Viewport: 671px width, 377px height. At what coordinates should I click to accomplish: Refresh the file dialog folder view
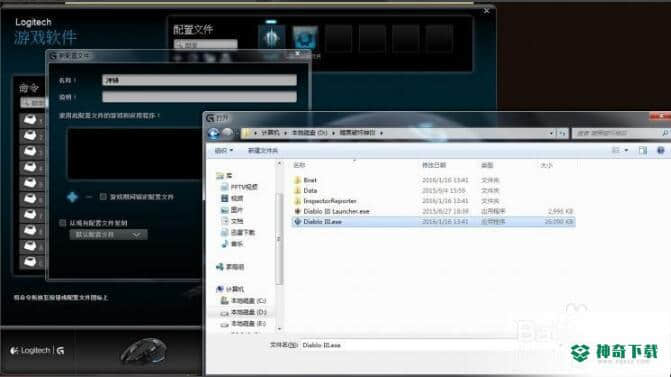[x=562, y=134]
